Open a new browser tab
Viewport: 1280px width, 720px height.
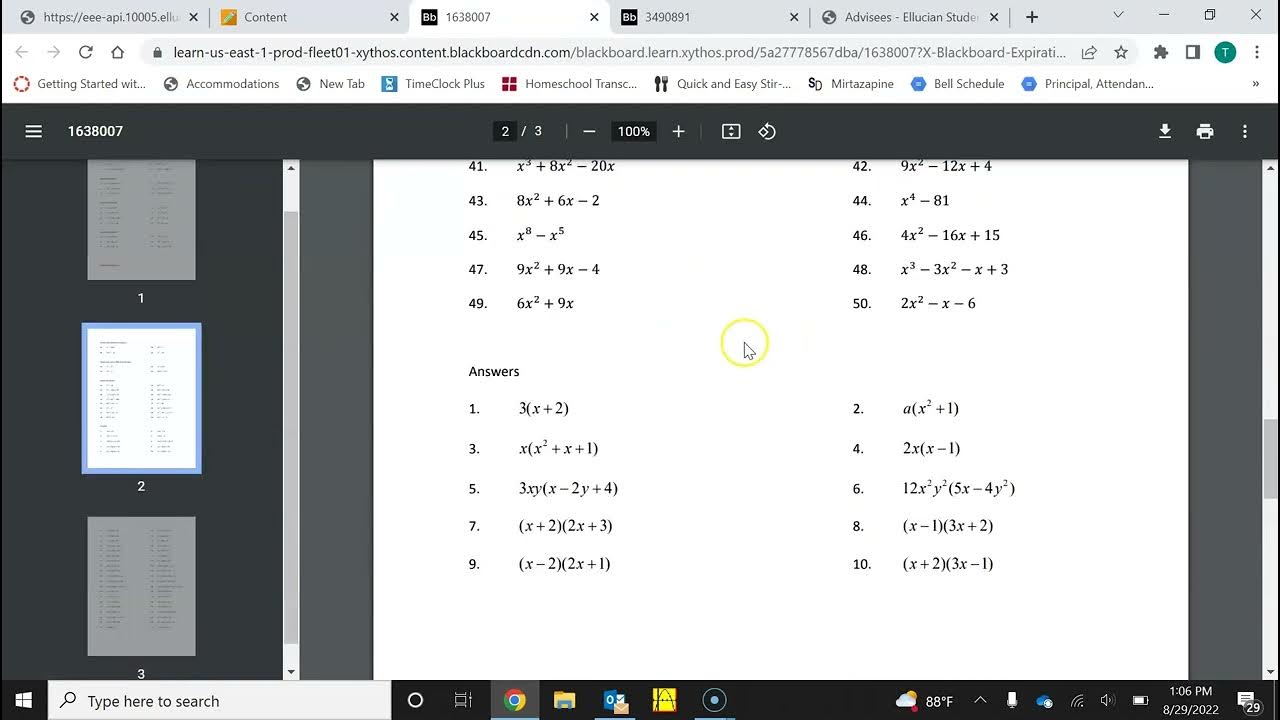pyautogui.click(x=1032, y=17)
